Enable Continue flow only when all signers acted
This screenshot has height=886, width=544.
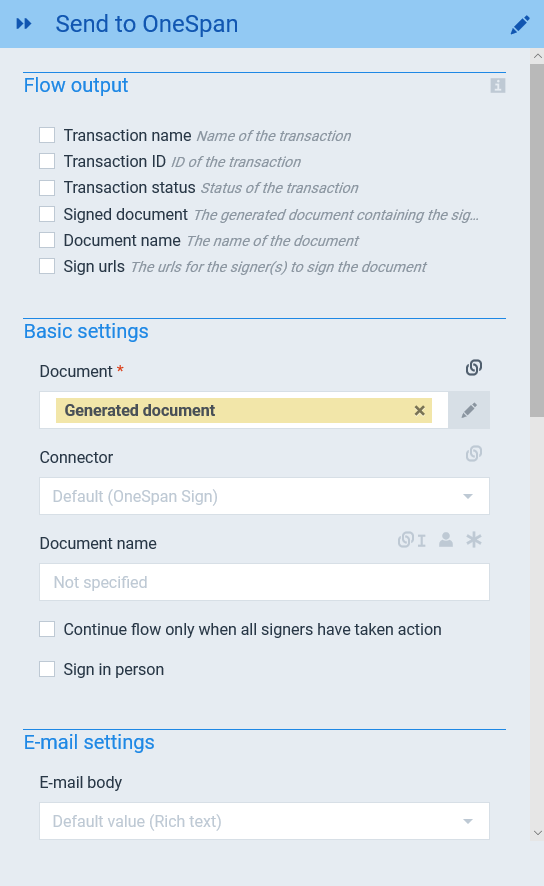click(47, 629)
